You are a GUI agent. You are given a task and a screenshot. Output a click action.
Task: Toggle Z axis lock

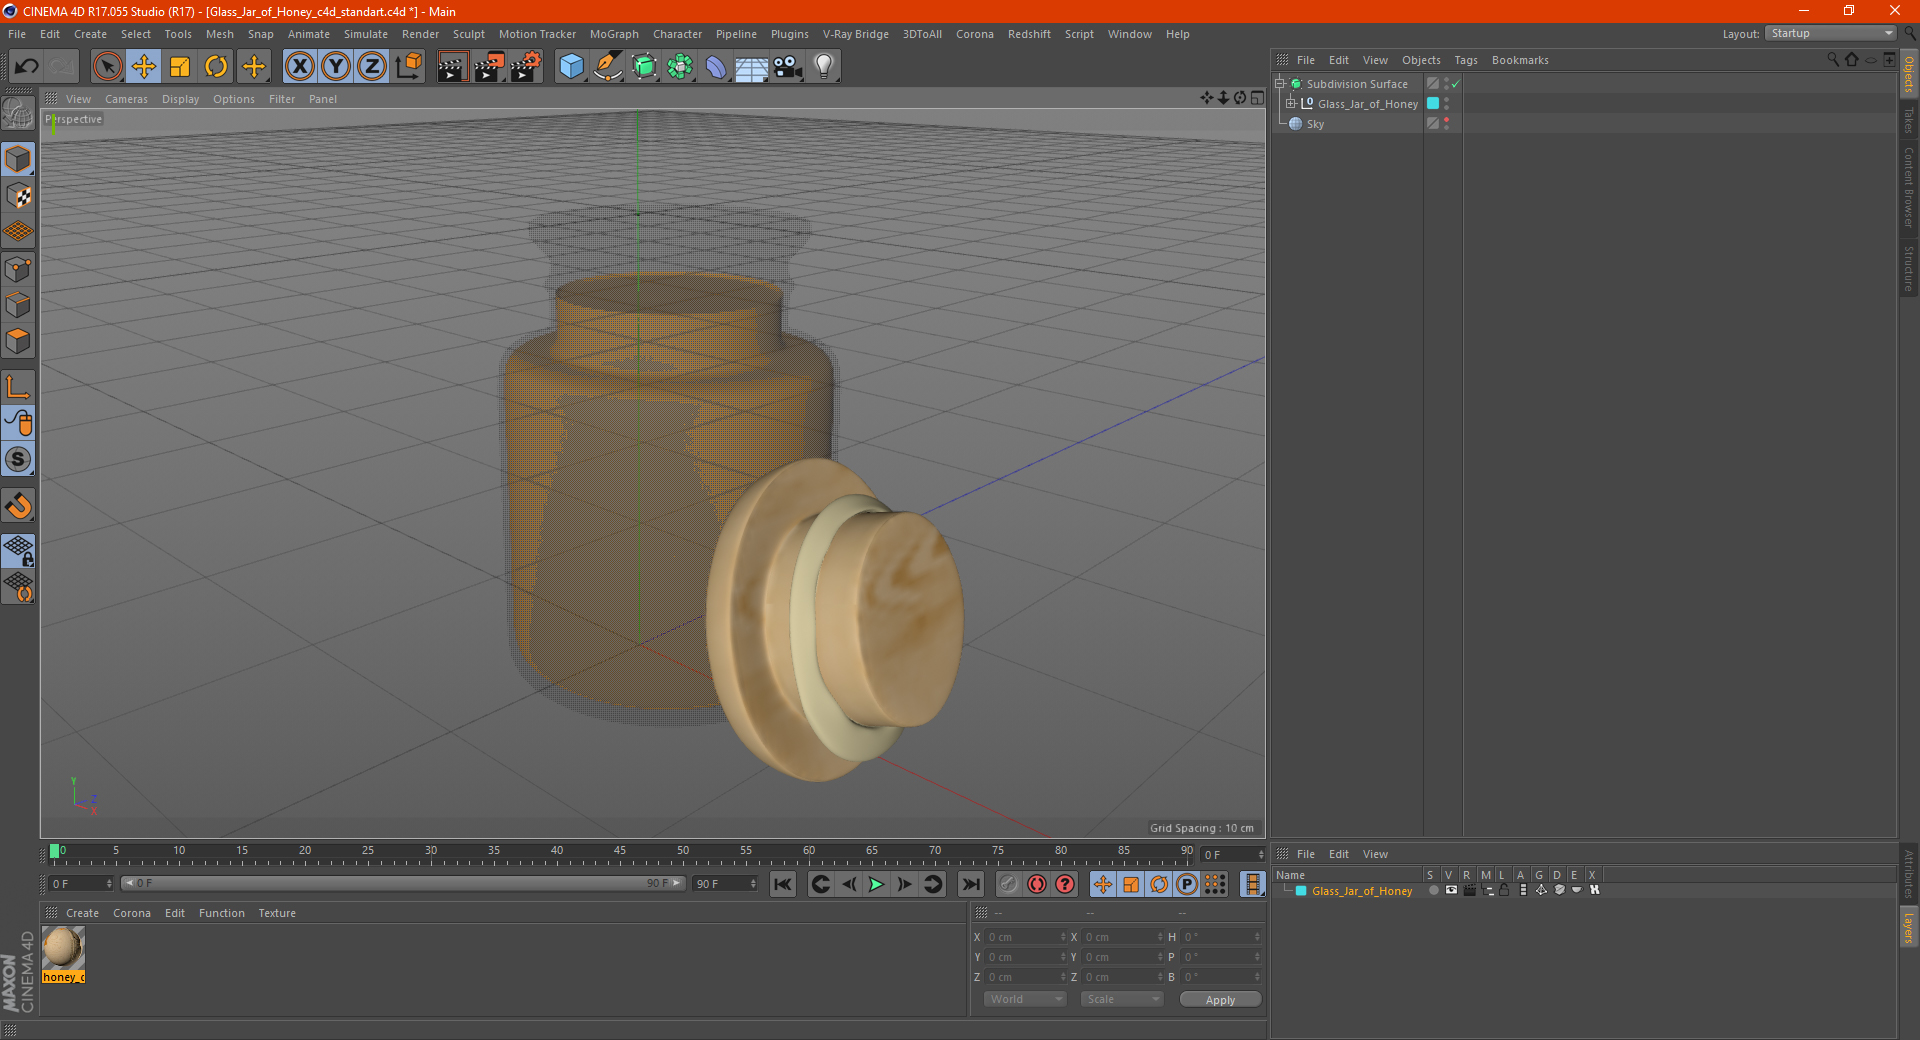point(372,67)
